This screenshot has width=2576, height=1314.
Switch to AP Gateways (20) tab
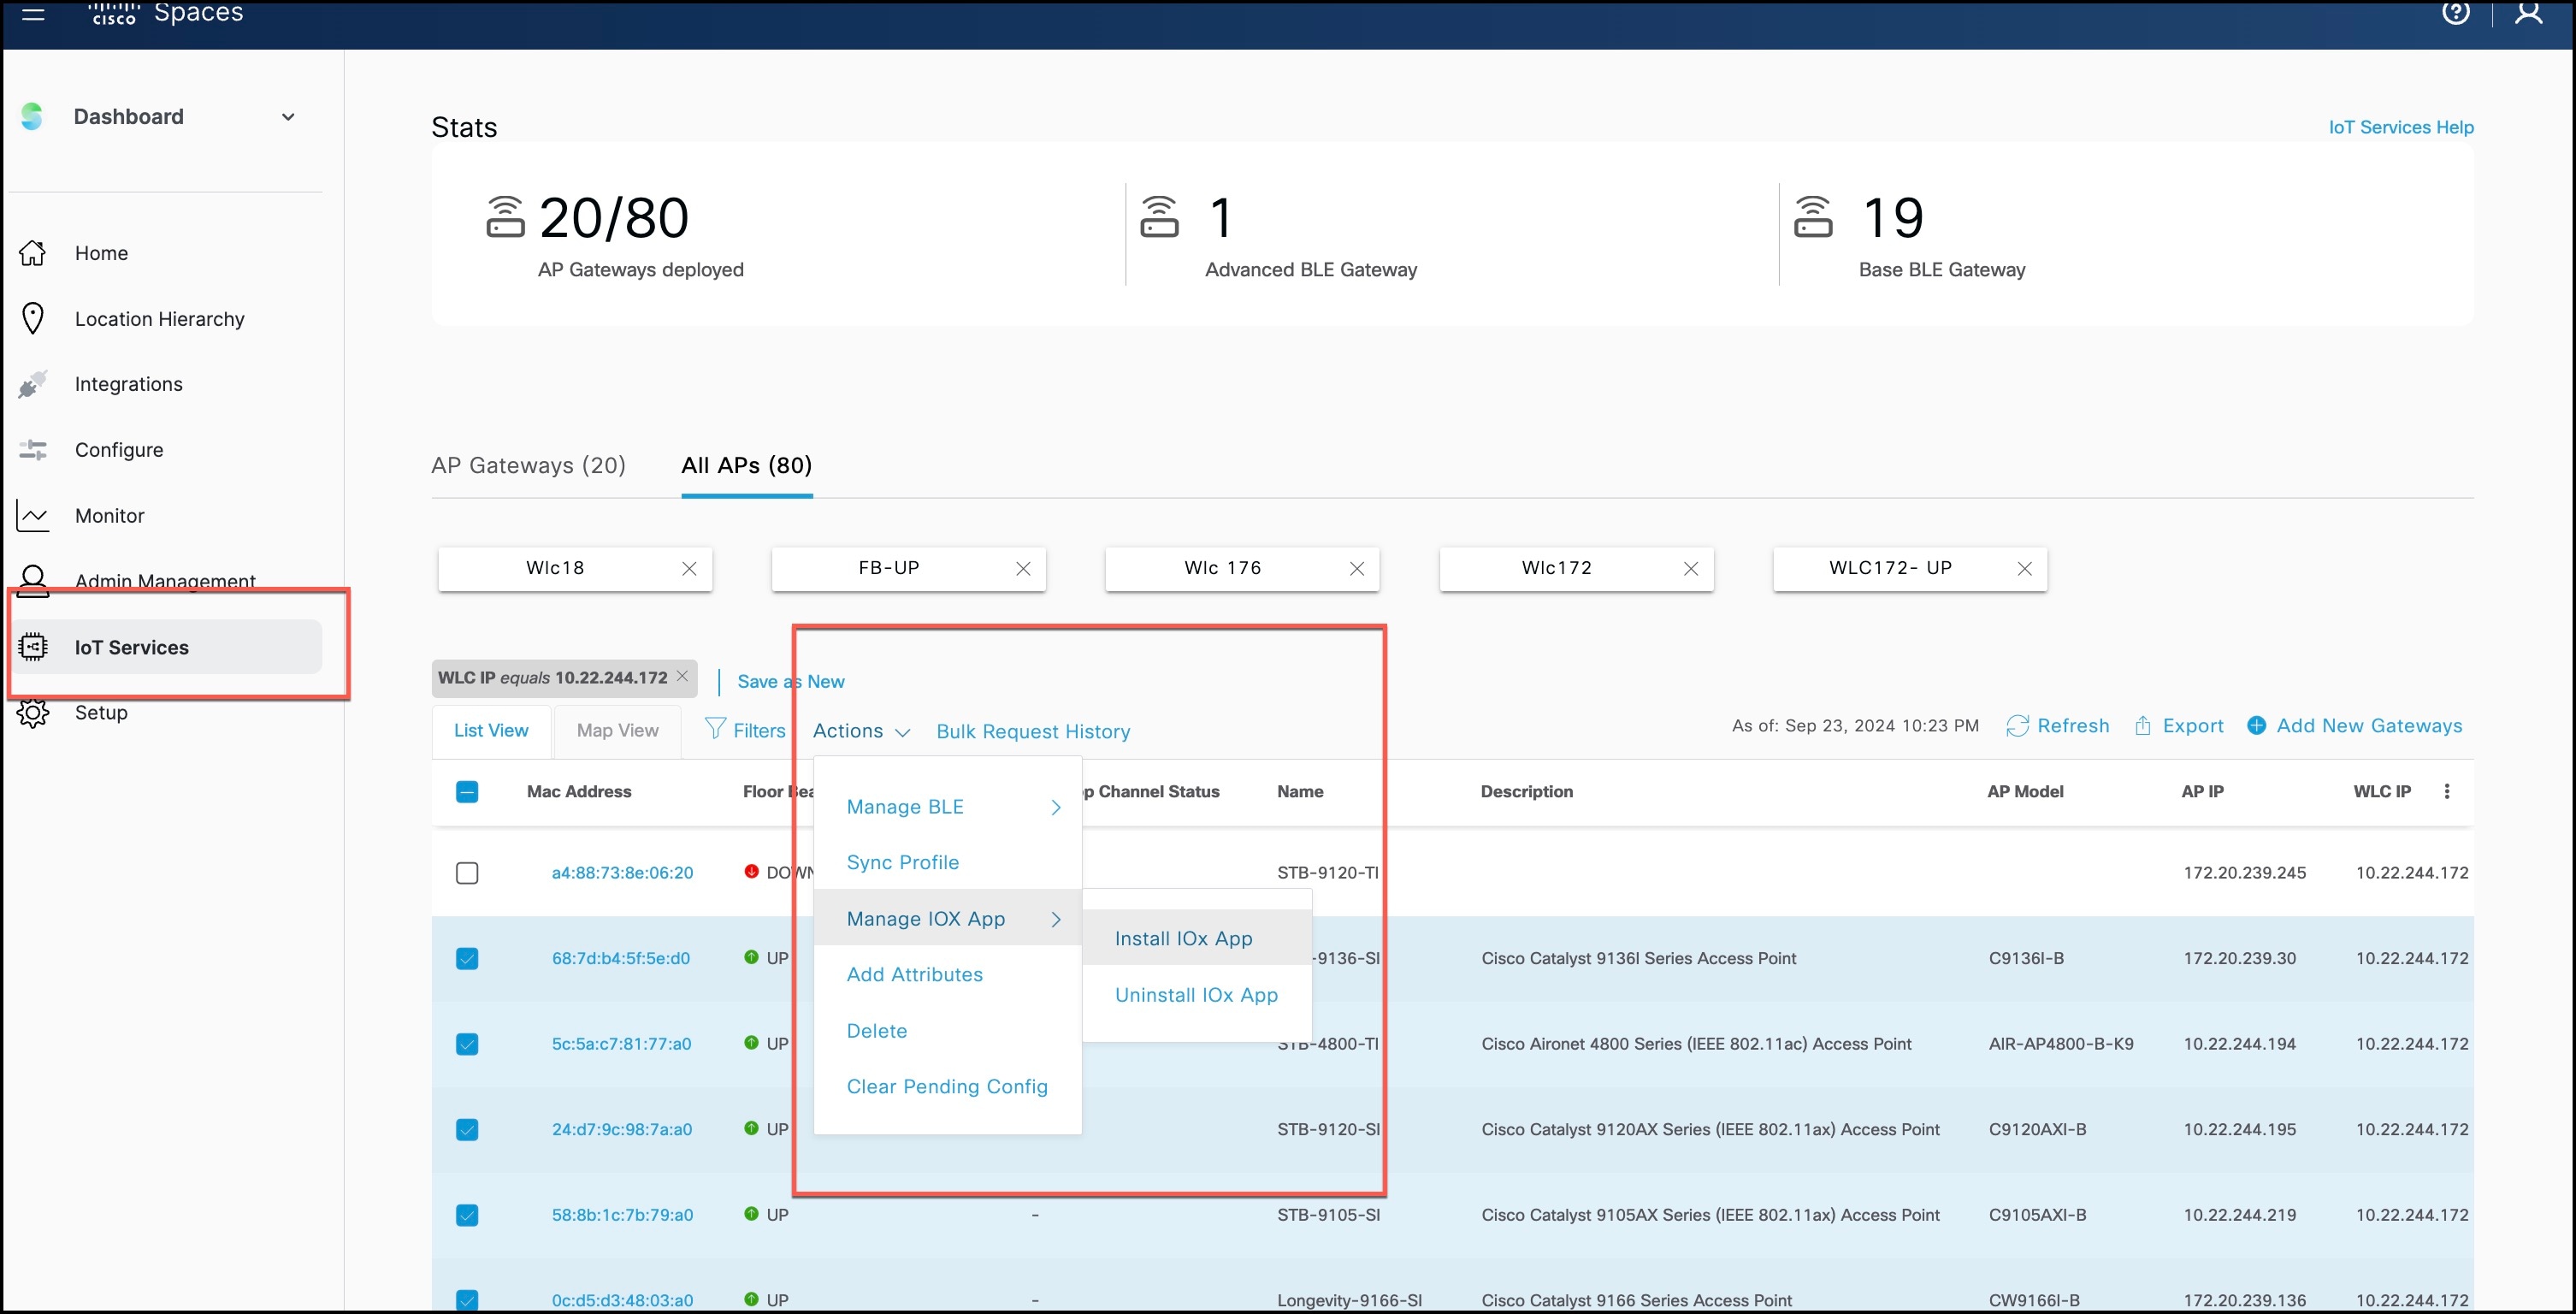coord(528,466)
